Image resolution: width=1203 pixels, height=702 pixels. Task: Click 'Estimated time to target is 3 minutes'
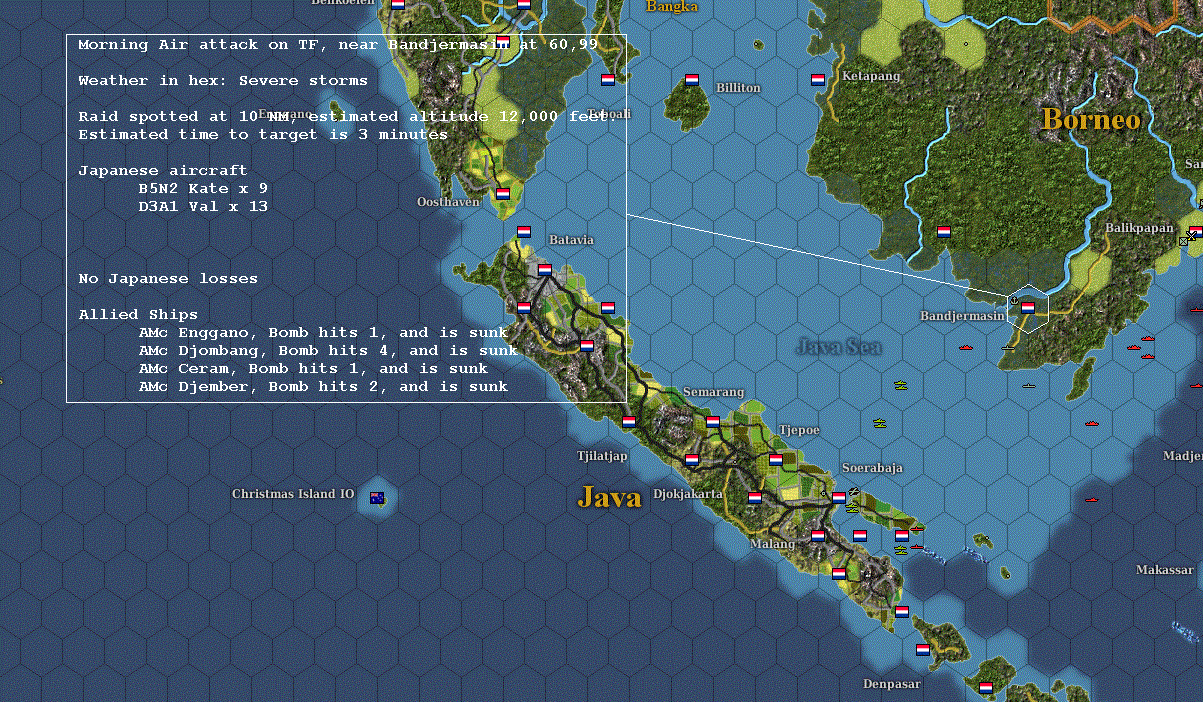point(263,134)
